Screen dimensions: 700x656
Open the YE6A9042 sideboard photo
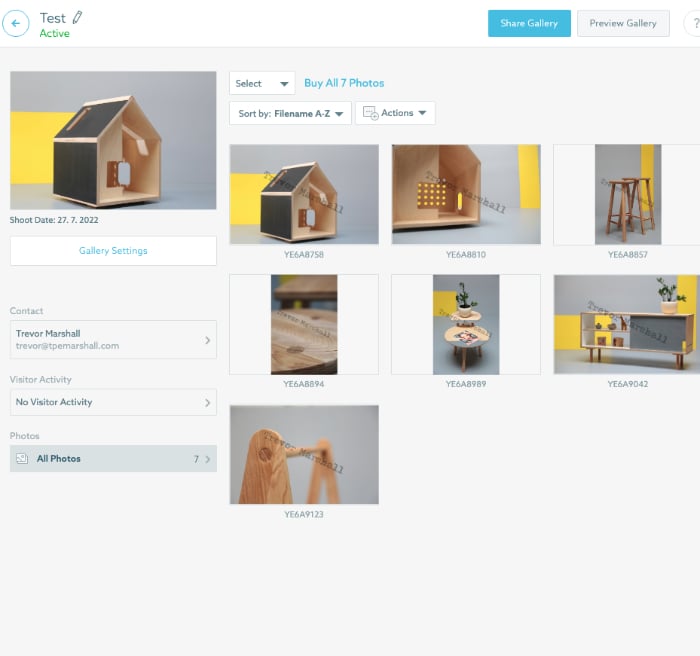point(625,324)
